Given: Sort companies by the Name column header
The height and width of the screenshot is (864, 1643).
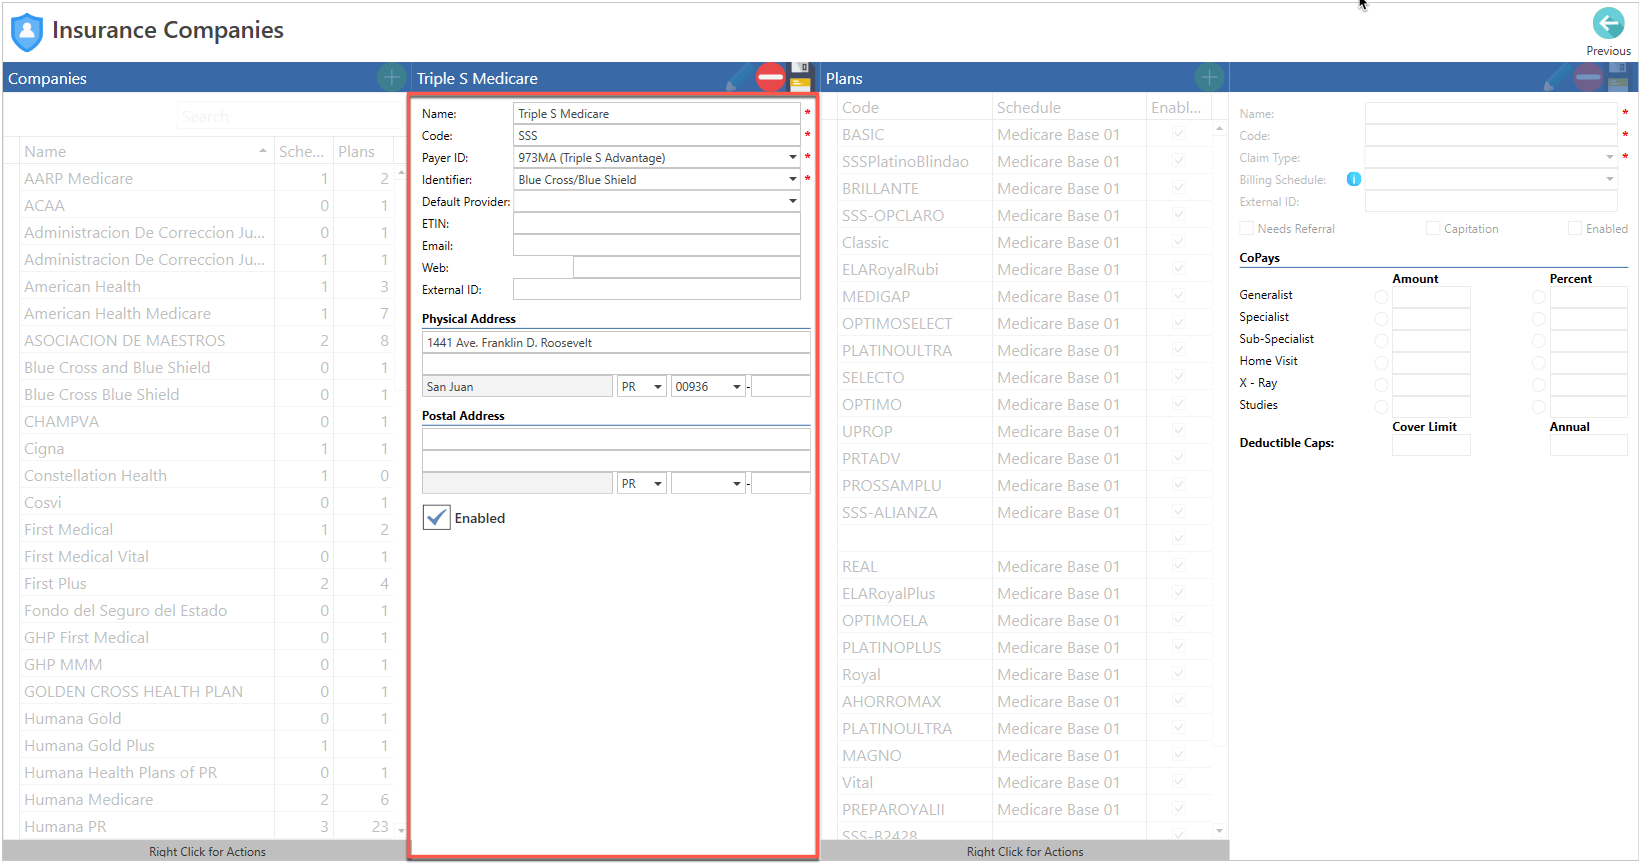Looking at the screenshot, I should click(146, 151).
